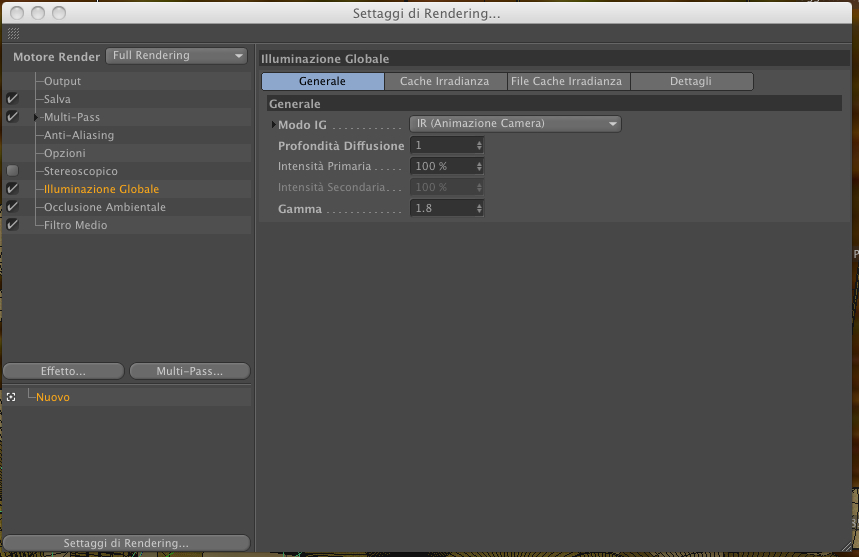Select Illuminazione Globale in the tree
859x557 pixels.
101,189
